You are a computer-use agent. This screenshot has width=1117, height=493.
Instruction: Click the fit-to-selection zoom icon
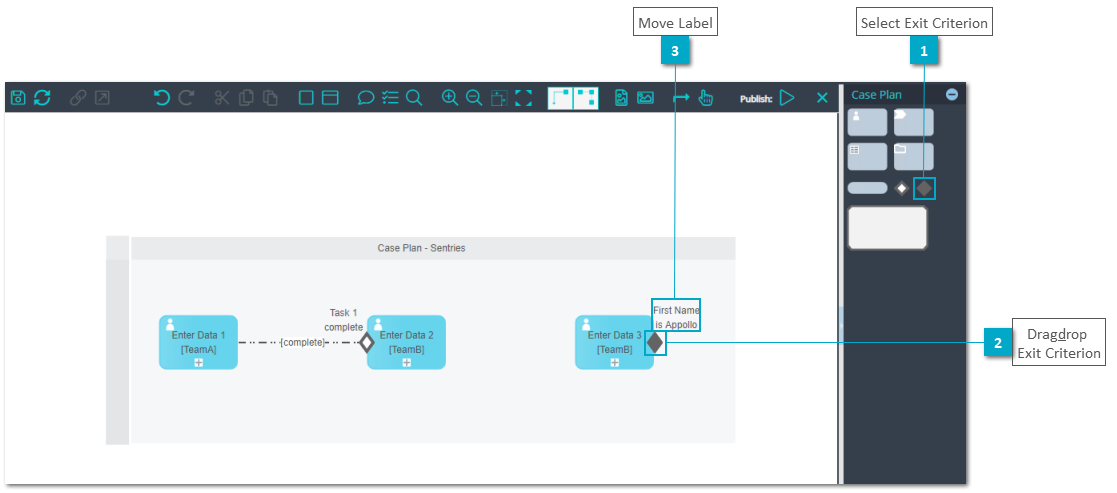coord(499,98)
